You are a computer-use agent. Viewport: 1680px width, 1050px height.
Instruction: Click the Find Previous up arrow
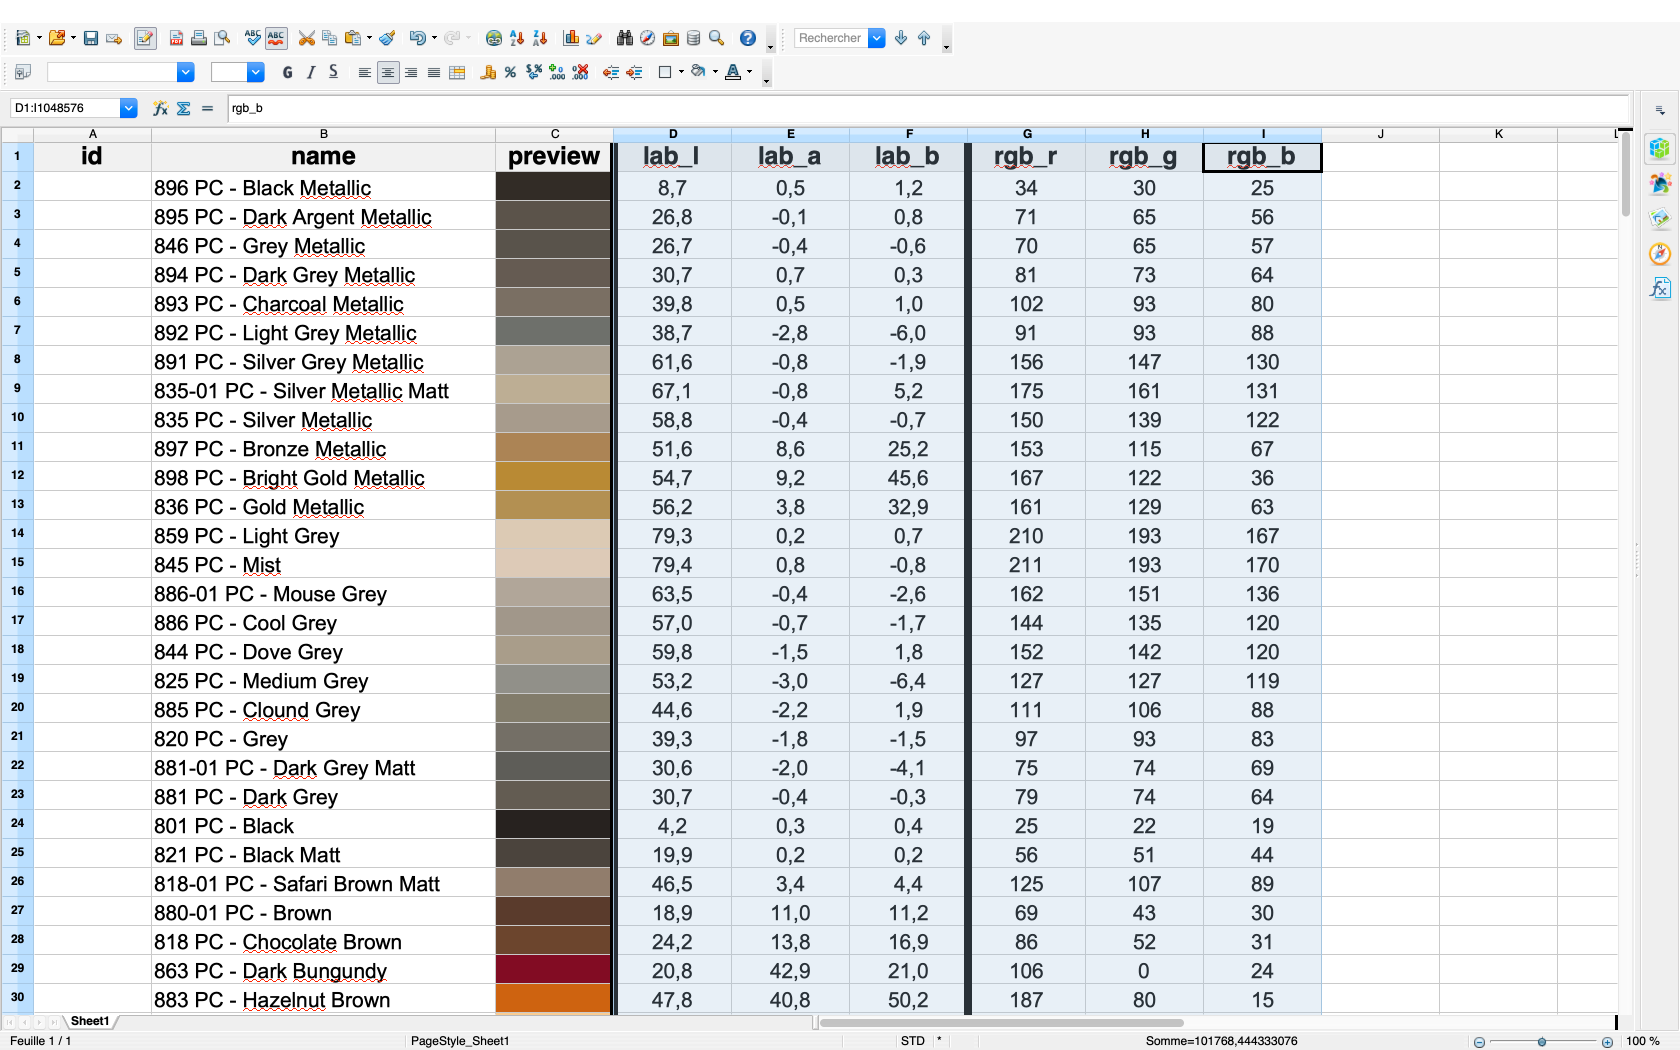924,38
